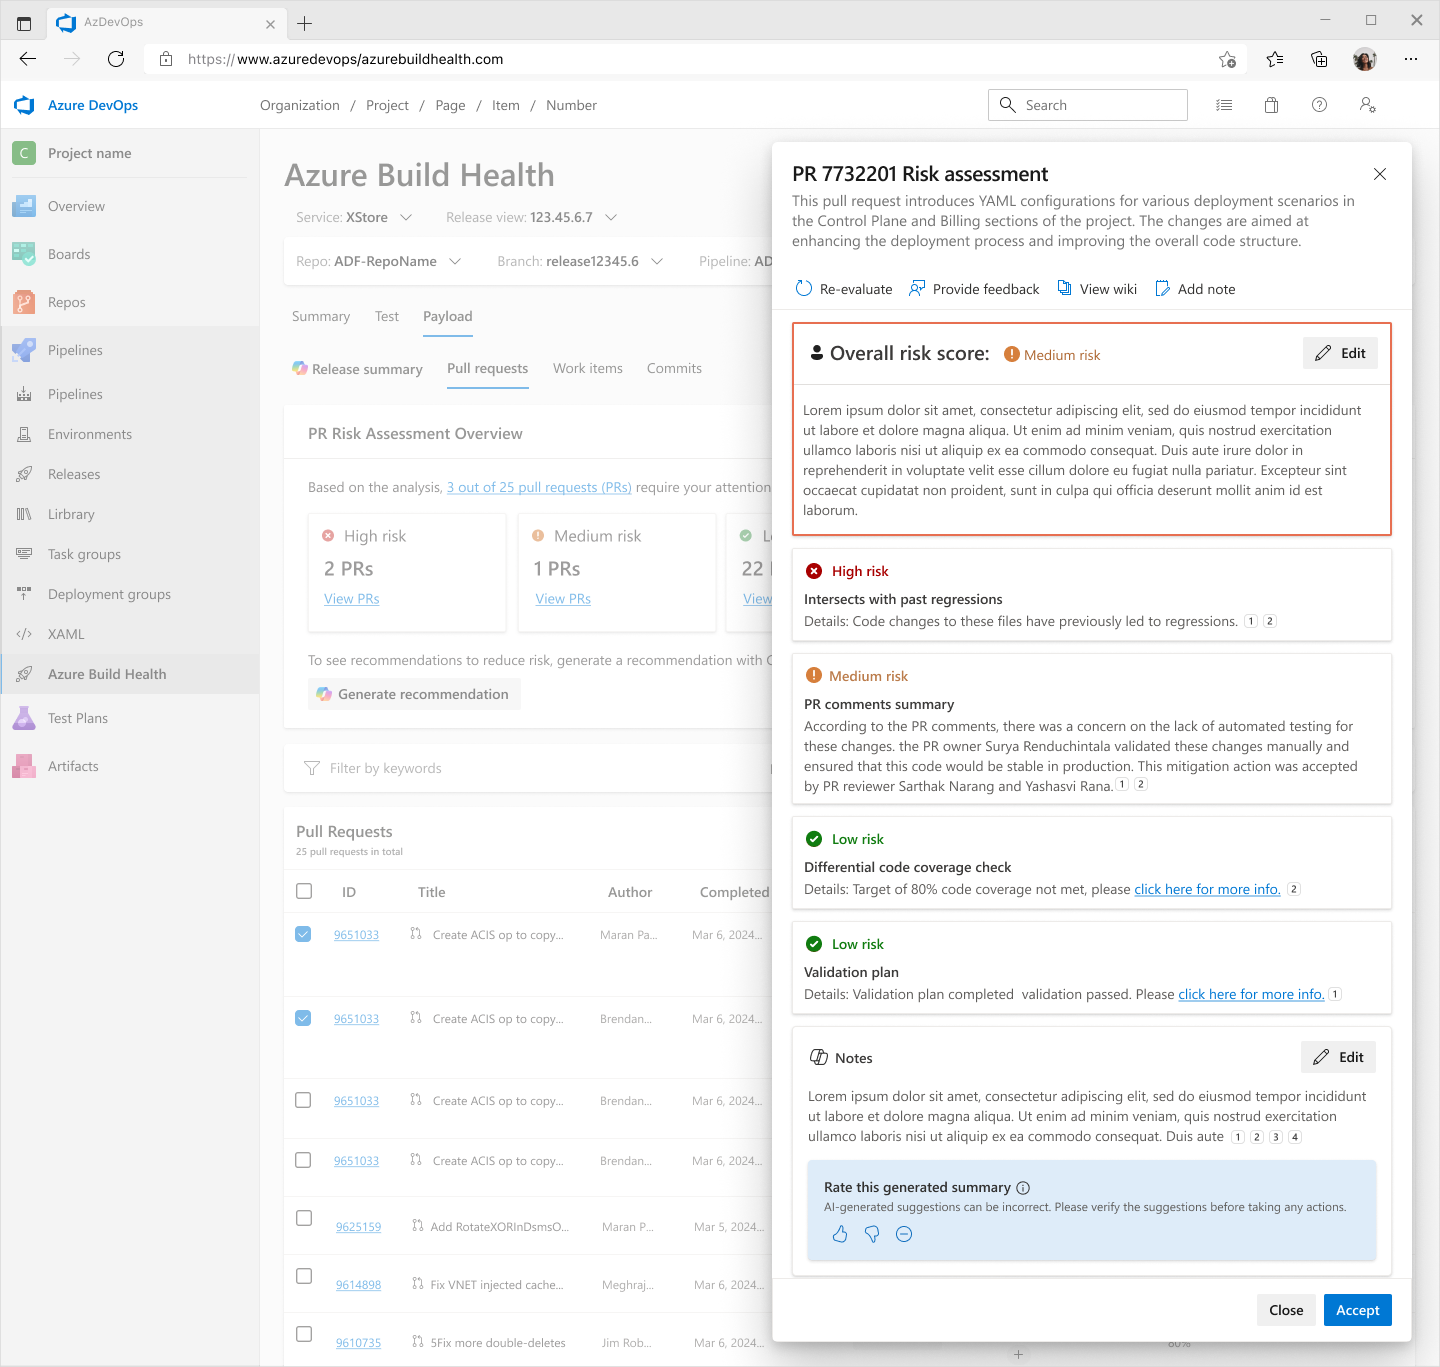The image size is (1440, 1367).
Task: Open the help question mark icon
Action: pos(1320,105)
